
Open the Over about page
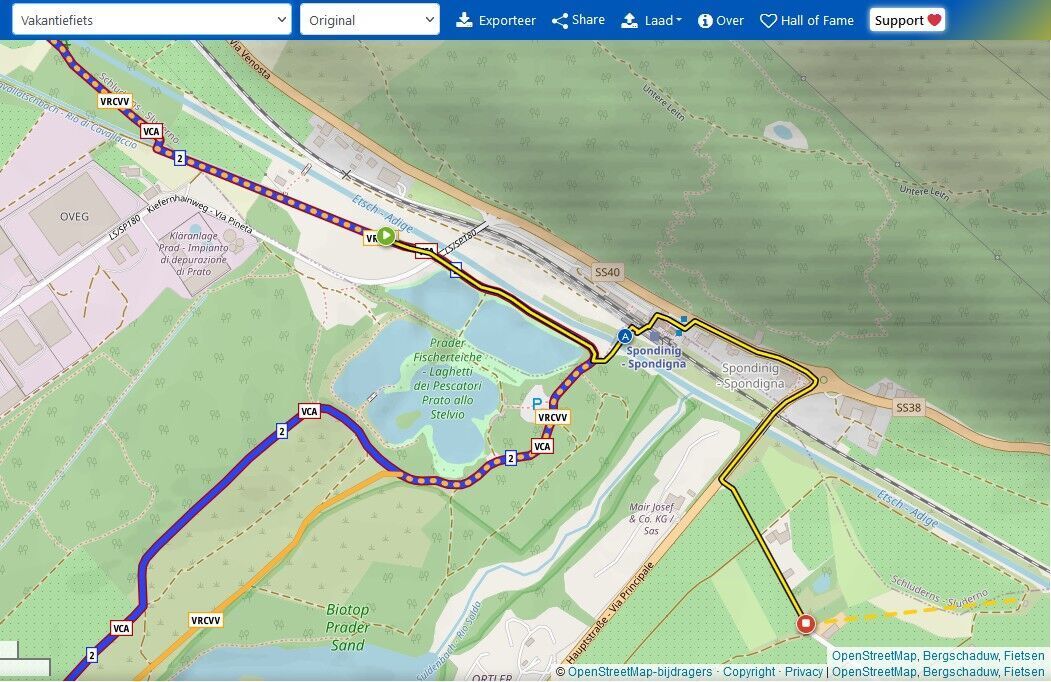730,20
